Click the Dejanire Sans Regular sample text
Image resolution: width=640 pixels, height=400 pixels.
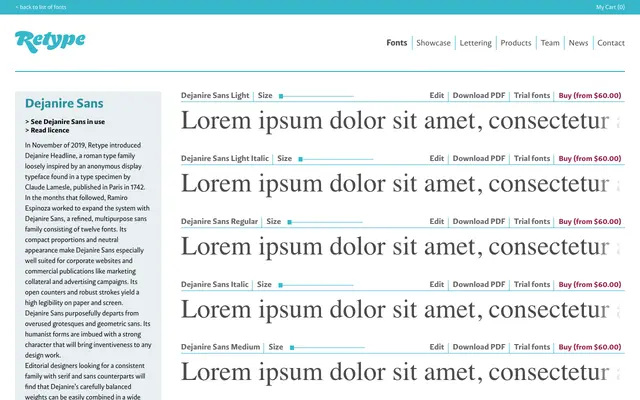tap(402, 247)
